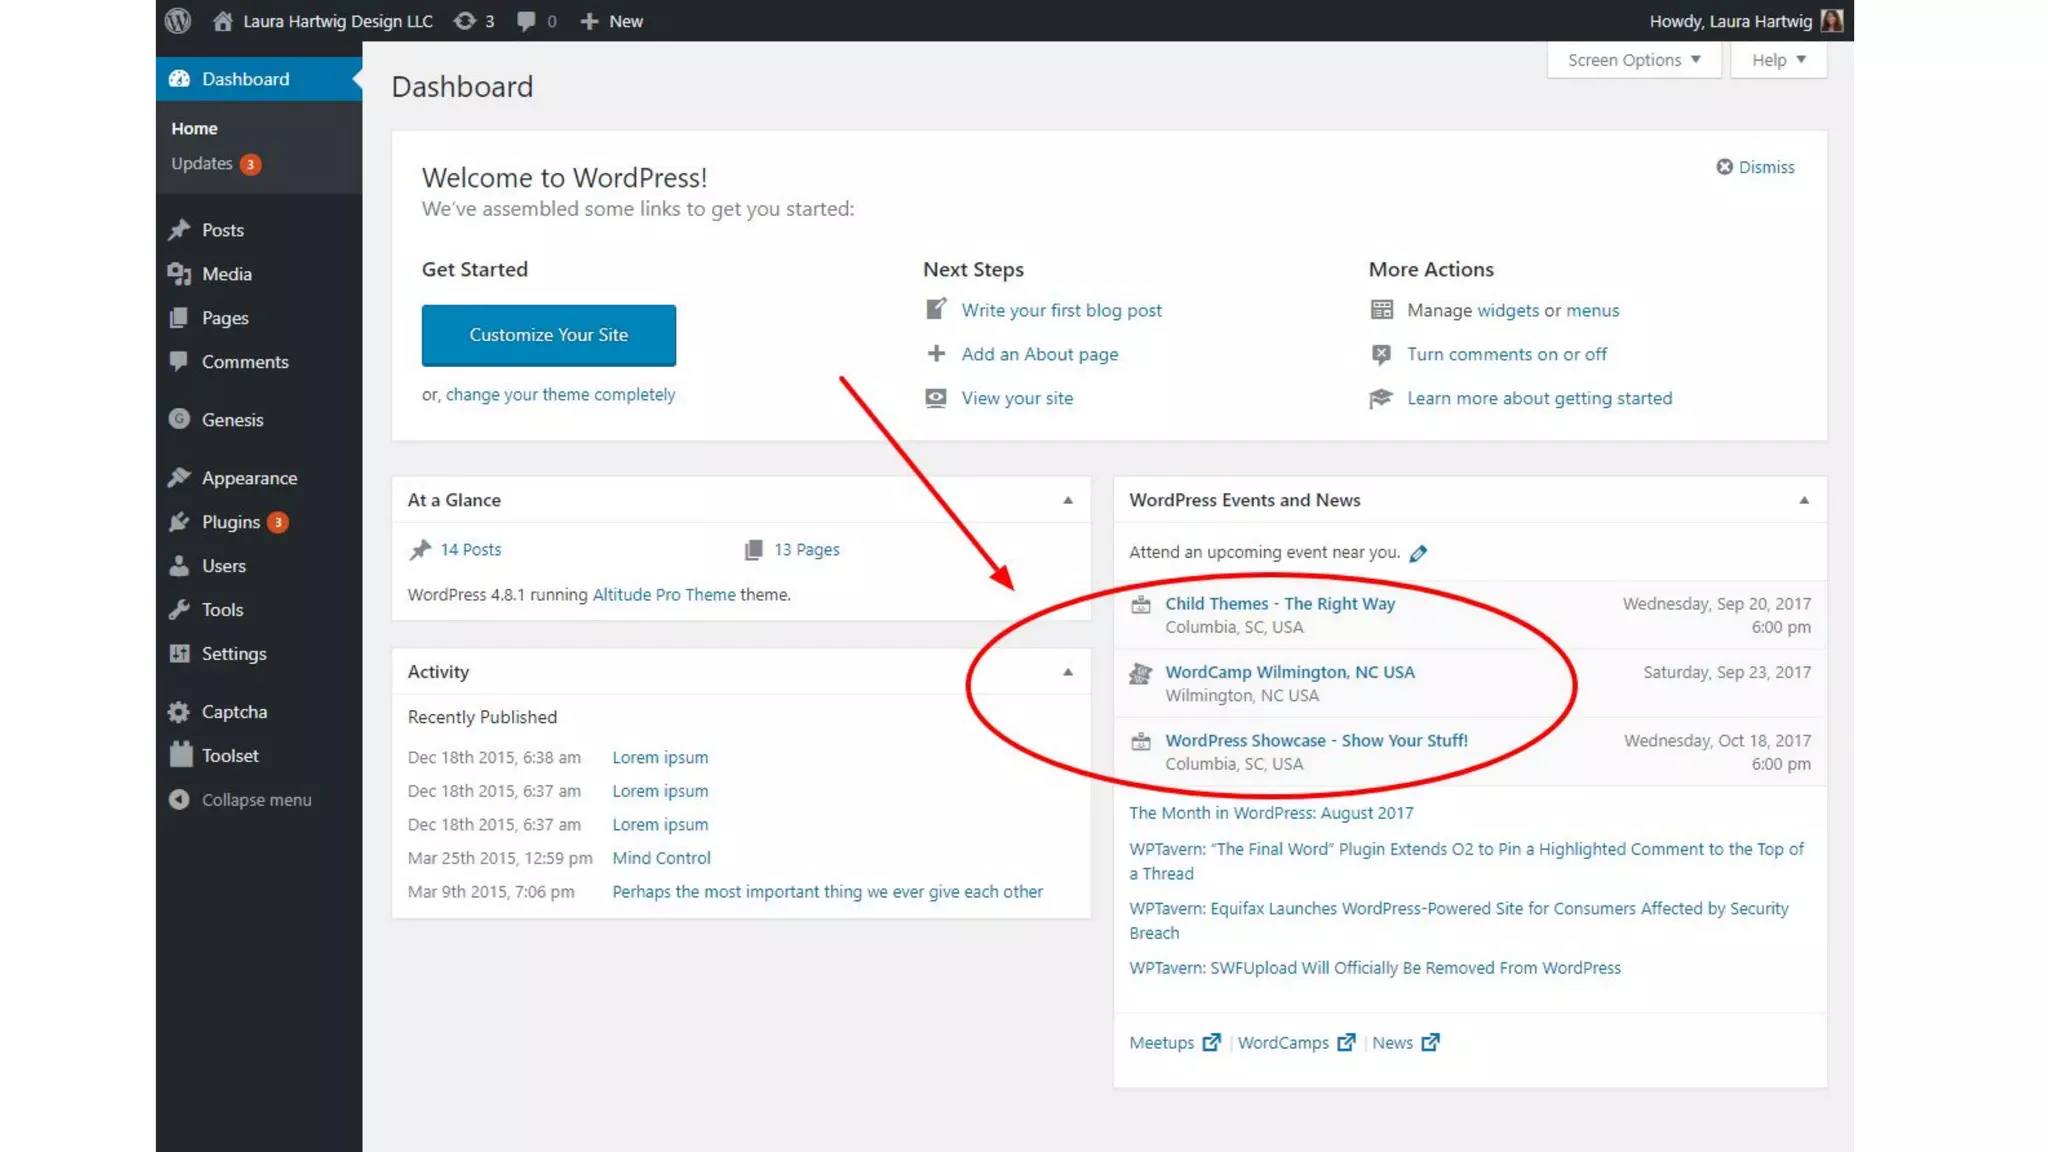Image resolution: width=2048 pixels, height=1152 pixels.
Task: Click the New content button in admin bar
Action: (x=612, y=21)
